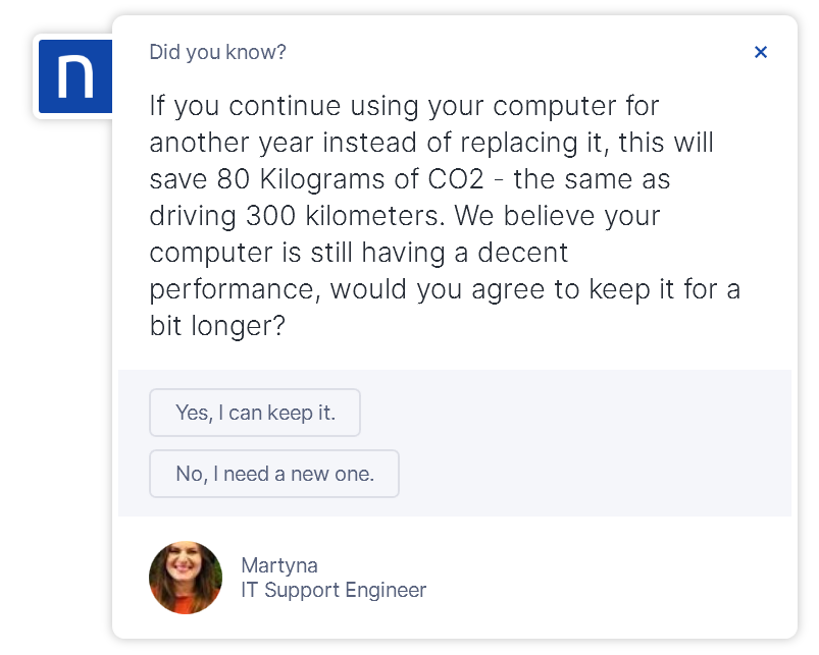Close the "Did you know?" popup
Viewport: 819px width, 655px height.
[x=760, y=52]
